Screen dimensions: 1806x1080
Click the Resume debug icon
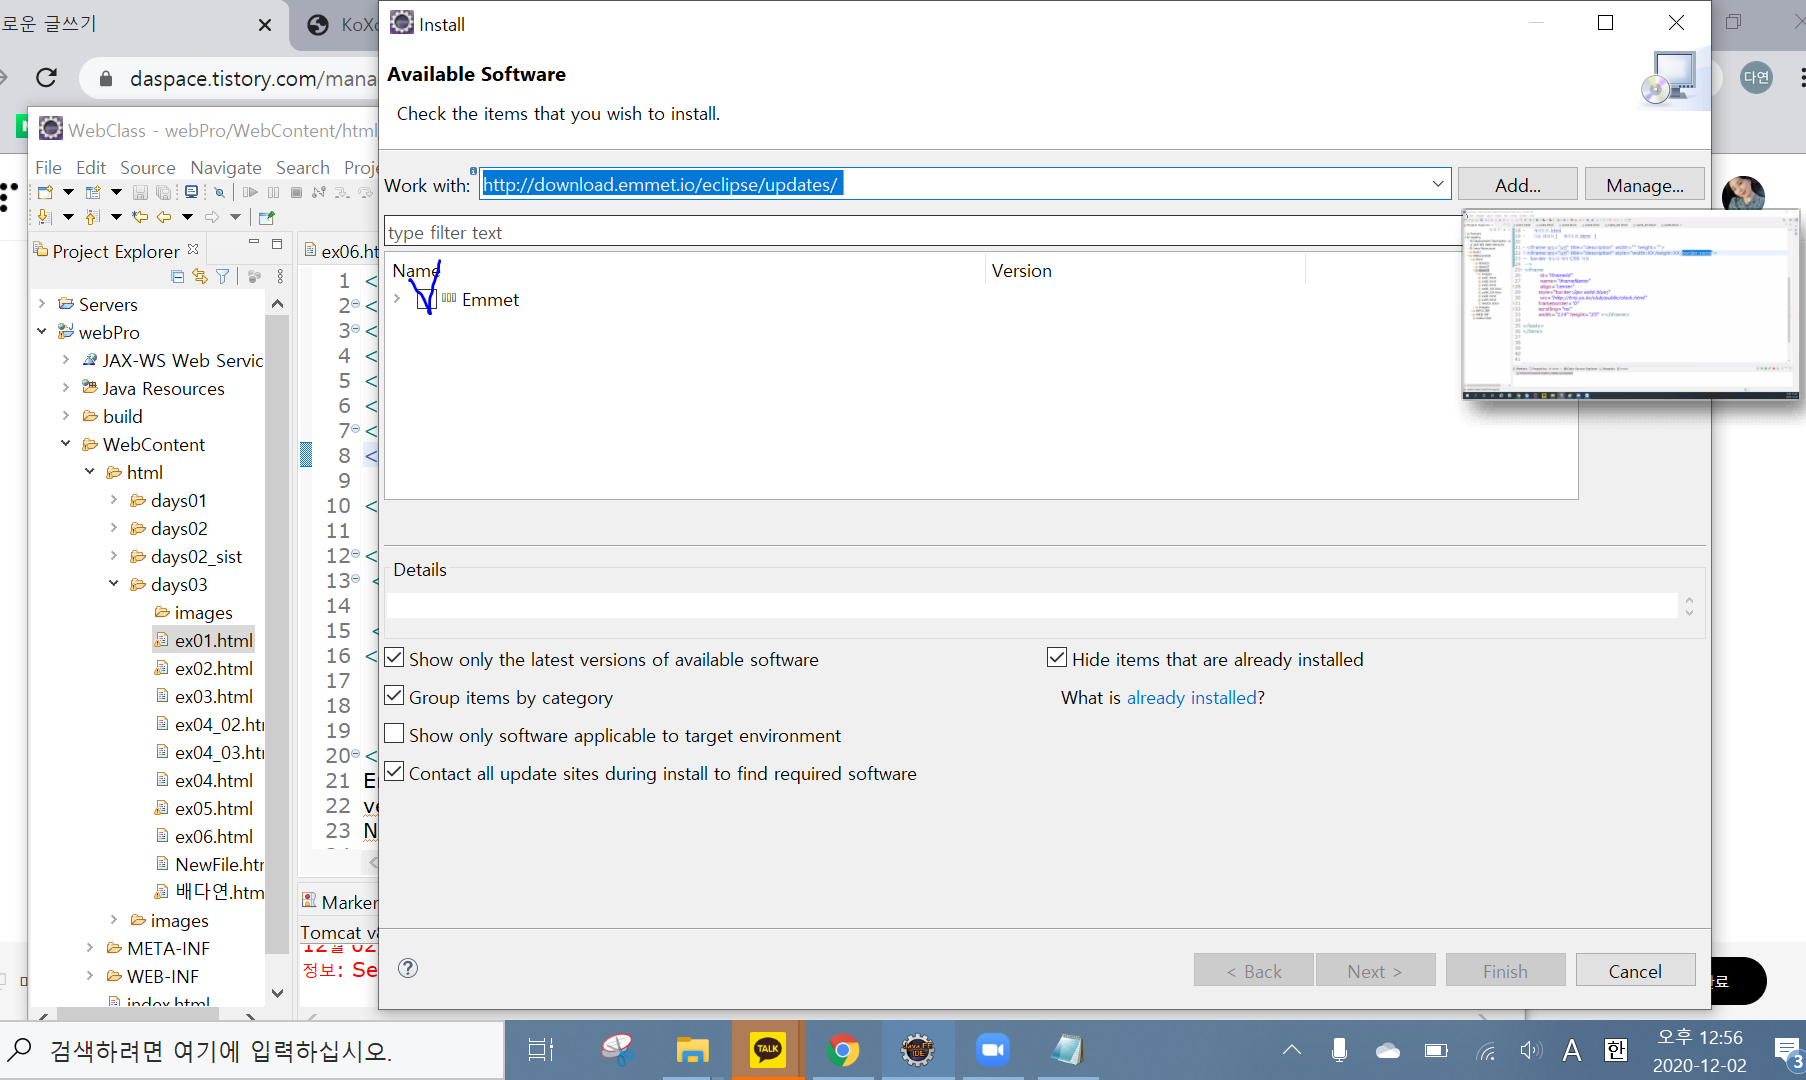point(250,192)
